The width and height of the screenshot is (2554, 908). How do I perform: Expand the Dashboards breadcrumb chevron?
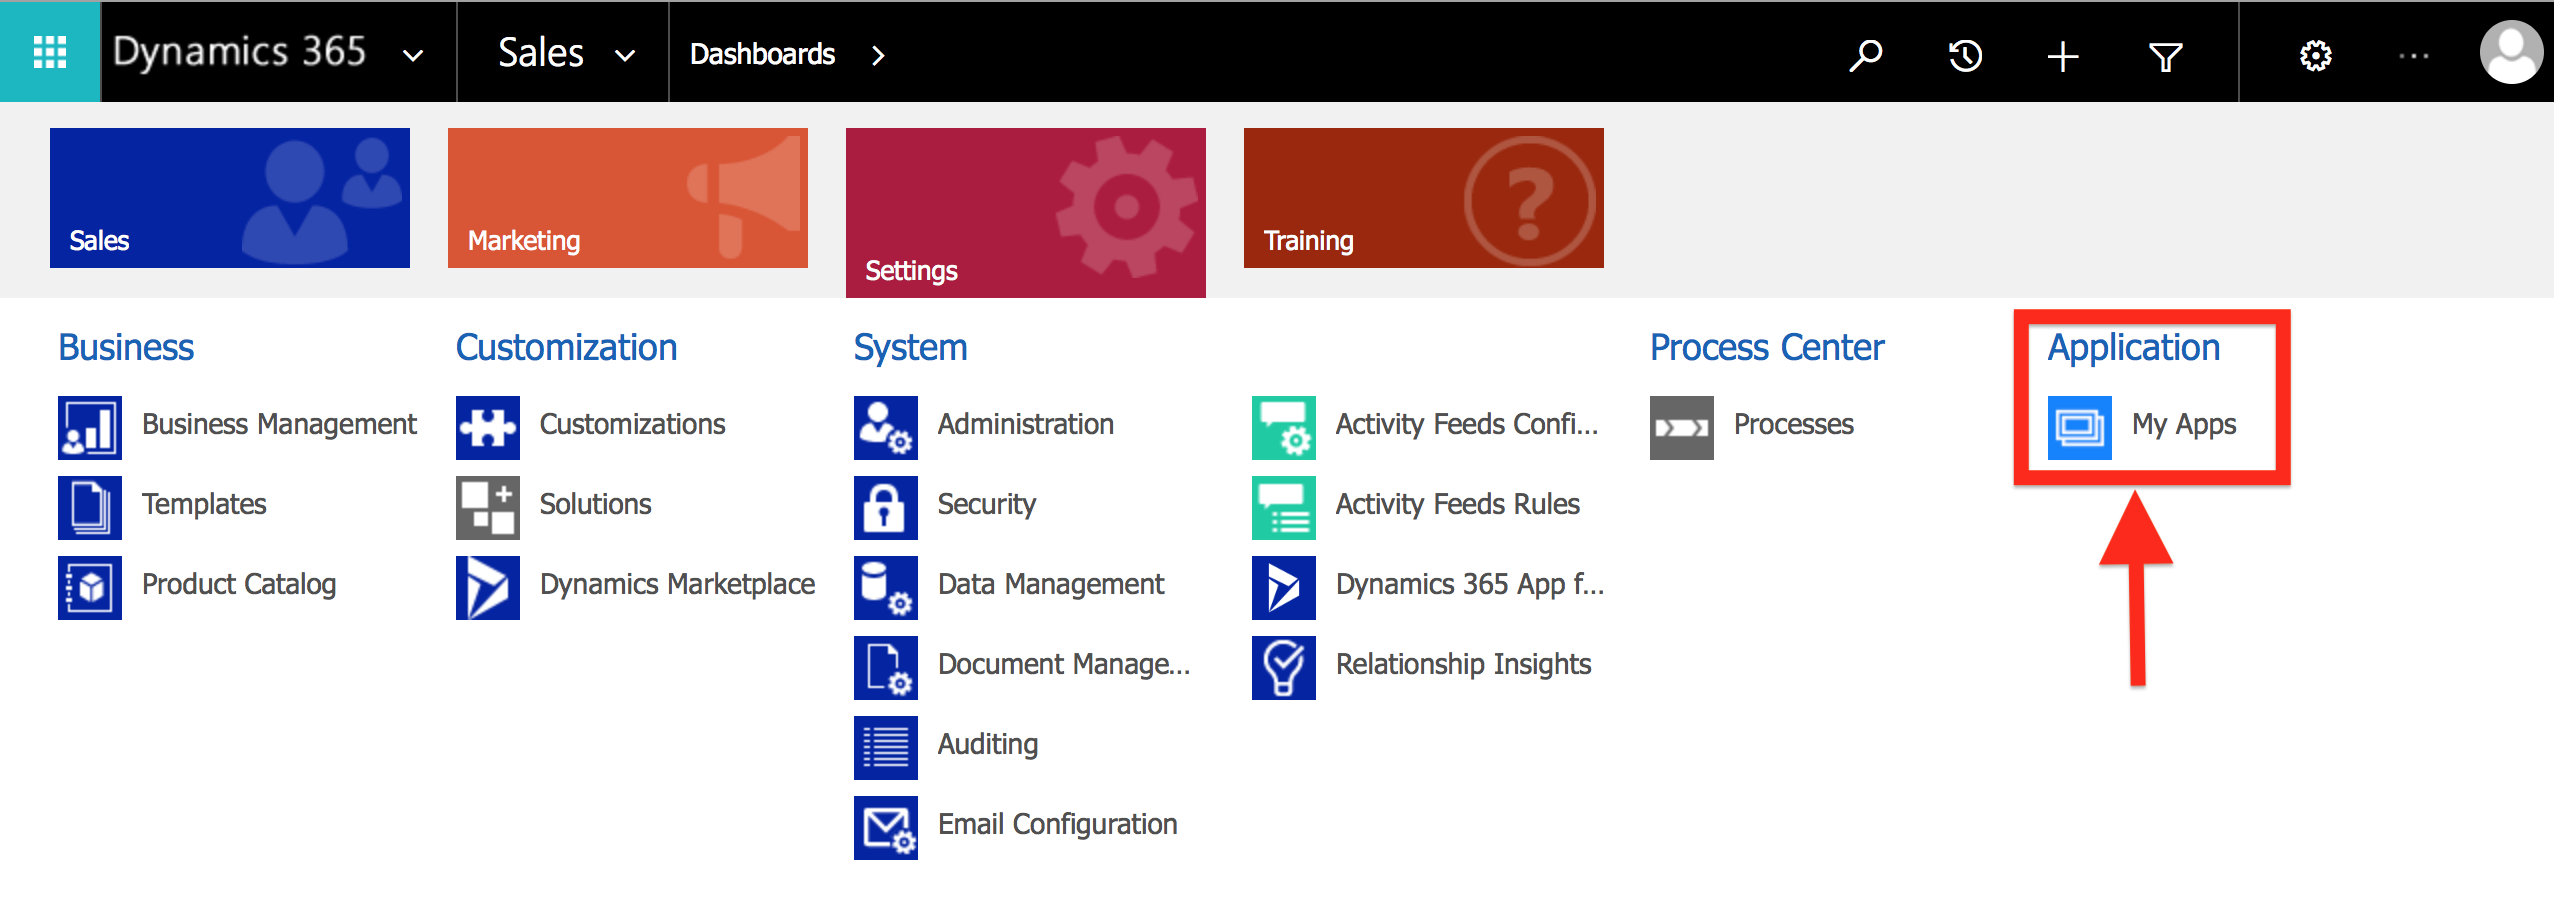(878, 56)
